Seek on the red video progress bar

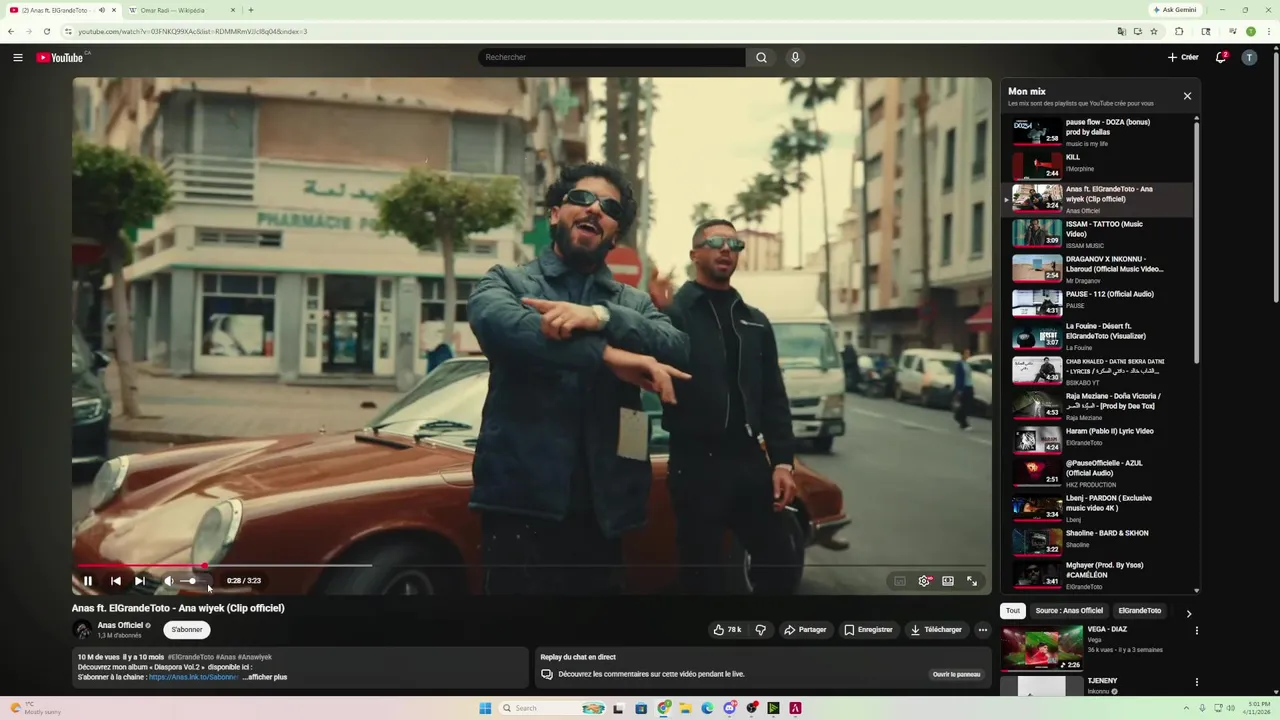coord(140,565)
